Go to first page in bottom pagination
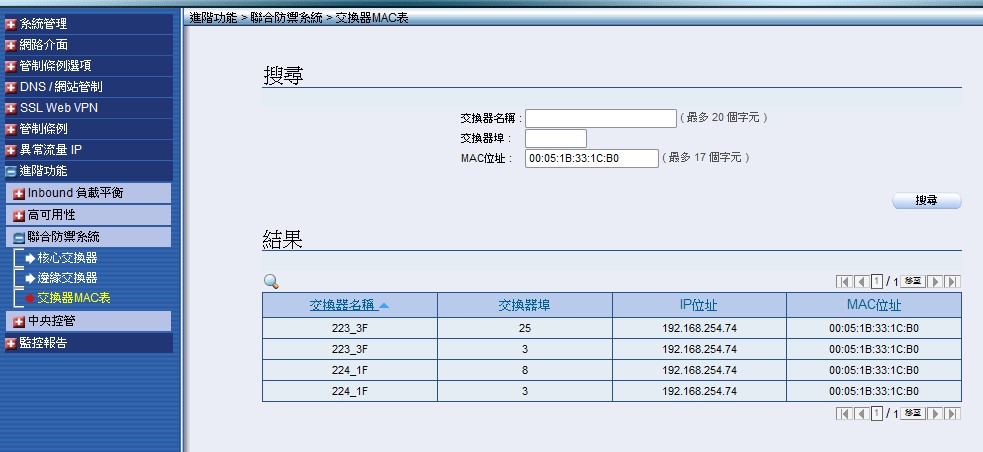983x452 pixels. pyautogui.click(x=843, y=413)
